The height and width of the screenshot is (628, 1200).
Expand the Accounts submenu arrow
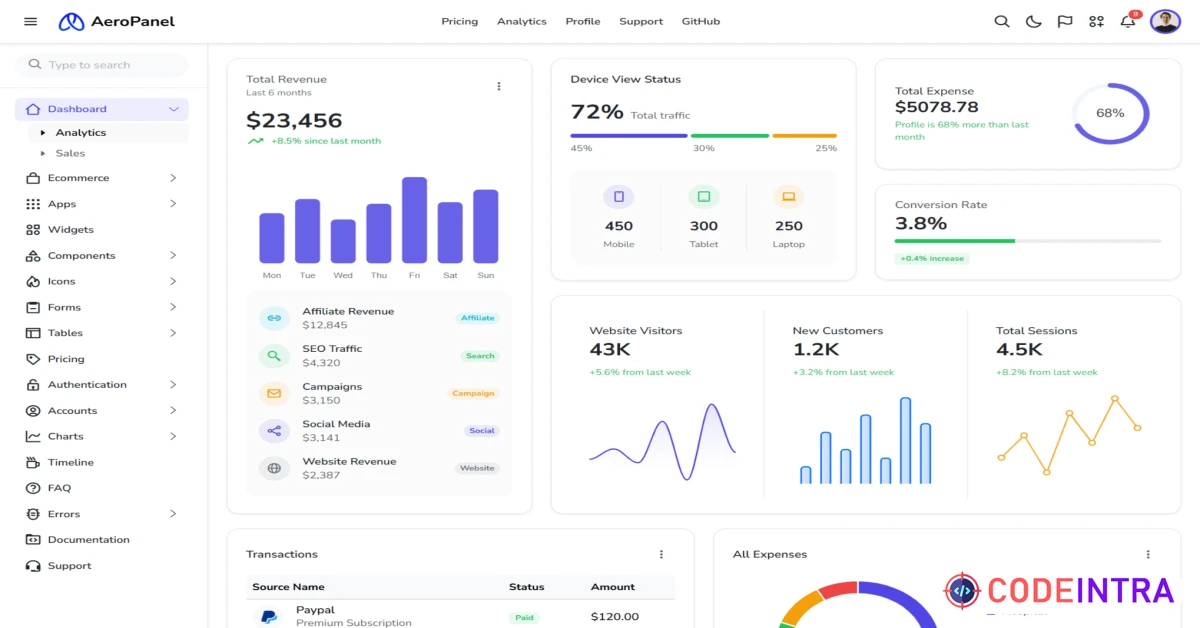pyautogui.click(x=173, y=411)
